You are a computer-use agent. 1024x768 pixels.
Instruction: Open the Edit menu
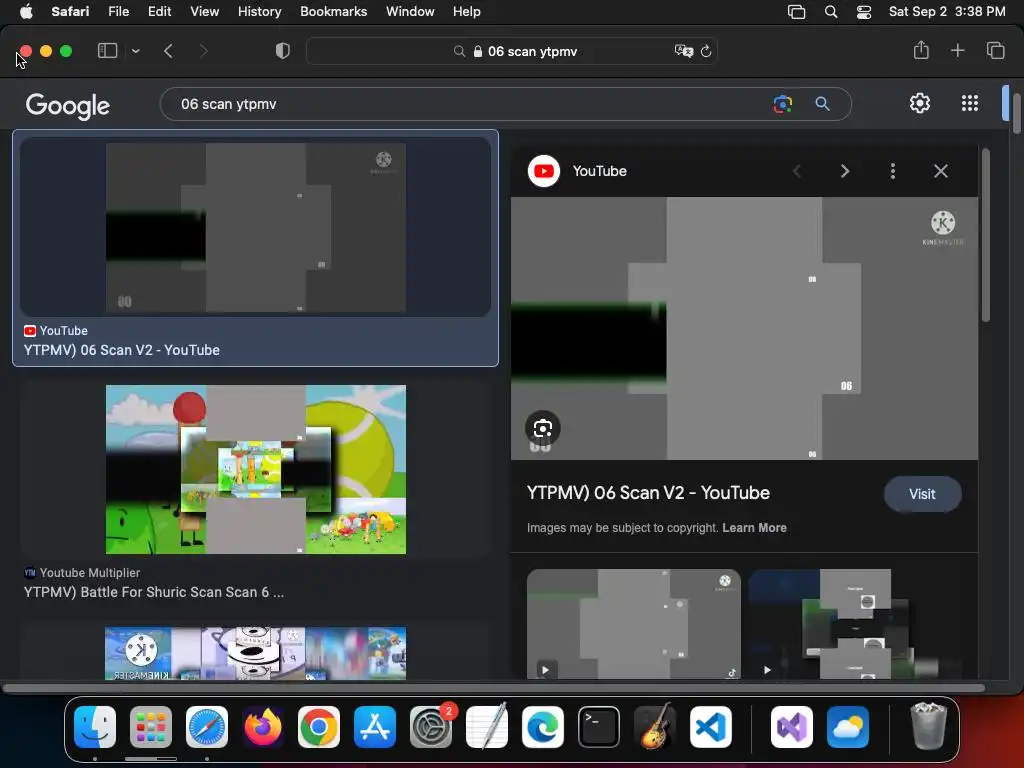[x=159, y=11]
